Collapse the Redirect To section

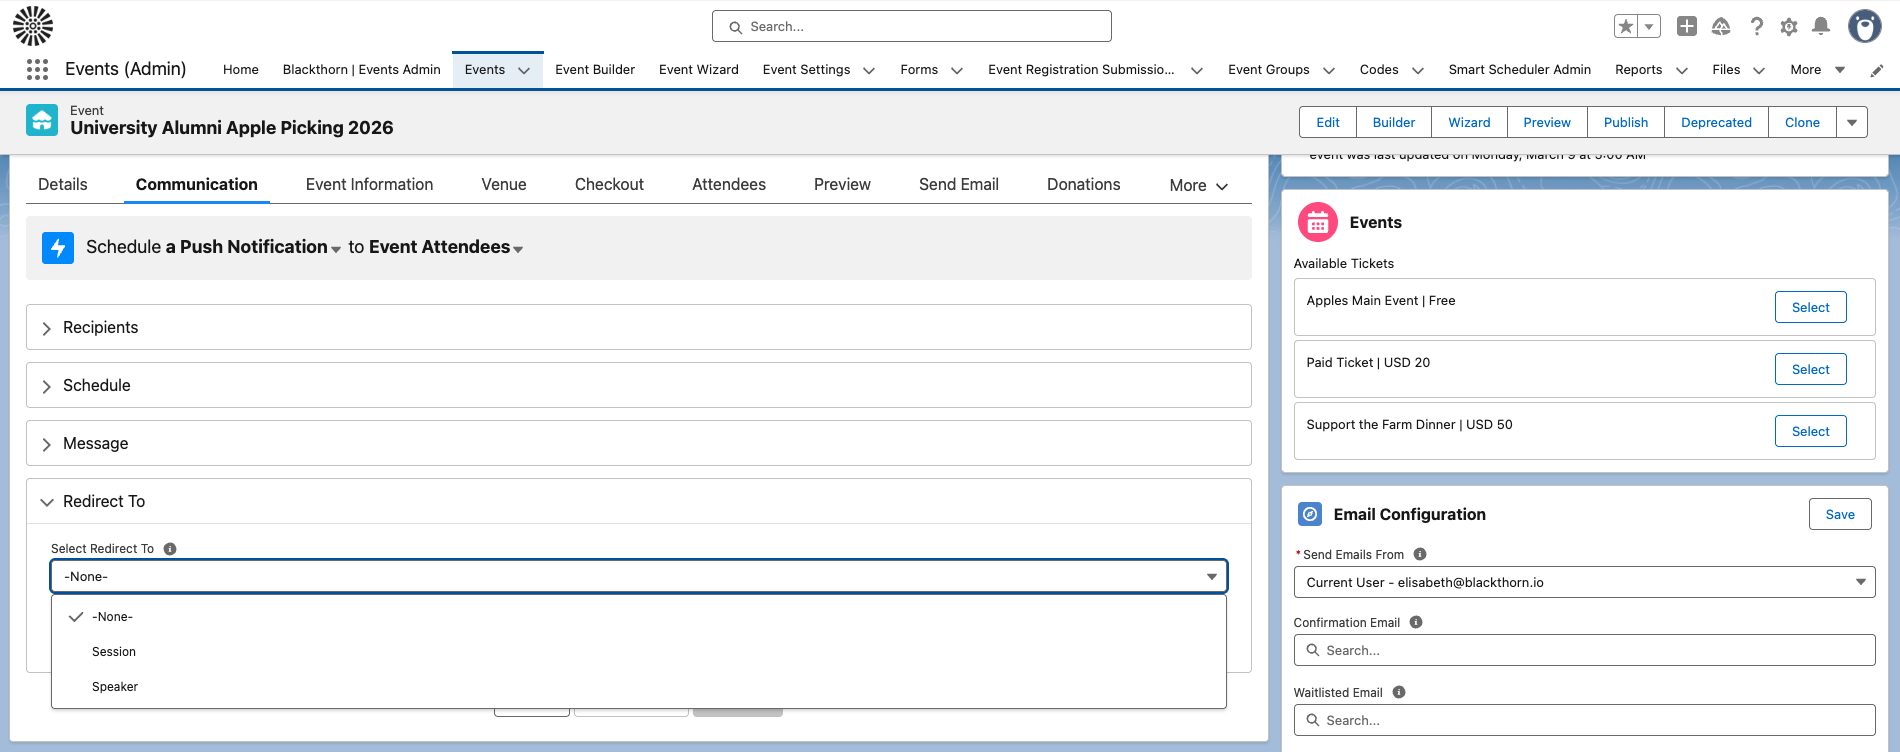click(x=103, y=502)
